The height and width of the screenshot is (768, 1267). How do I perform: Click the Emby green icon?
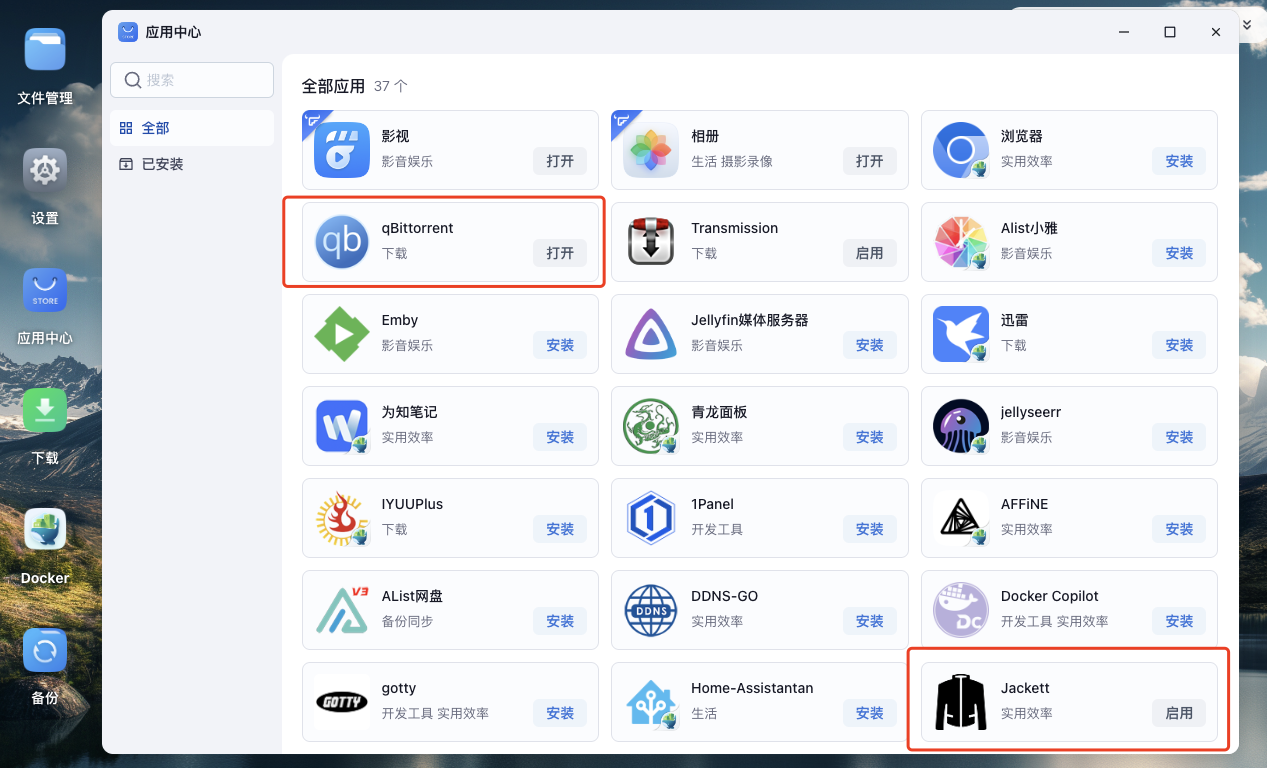342,334
